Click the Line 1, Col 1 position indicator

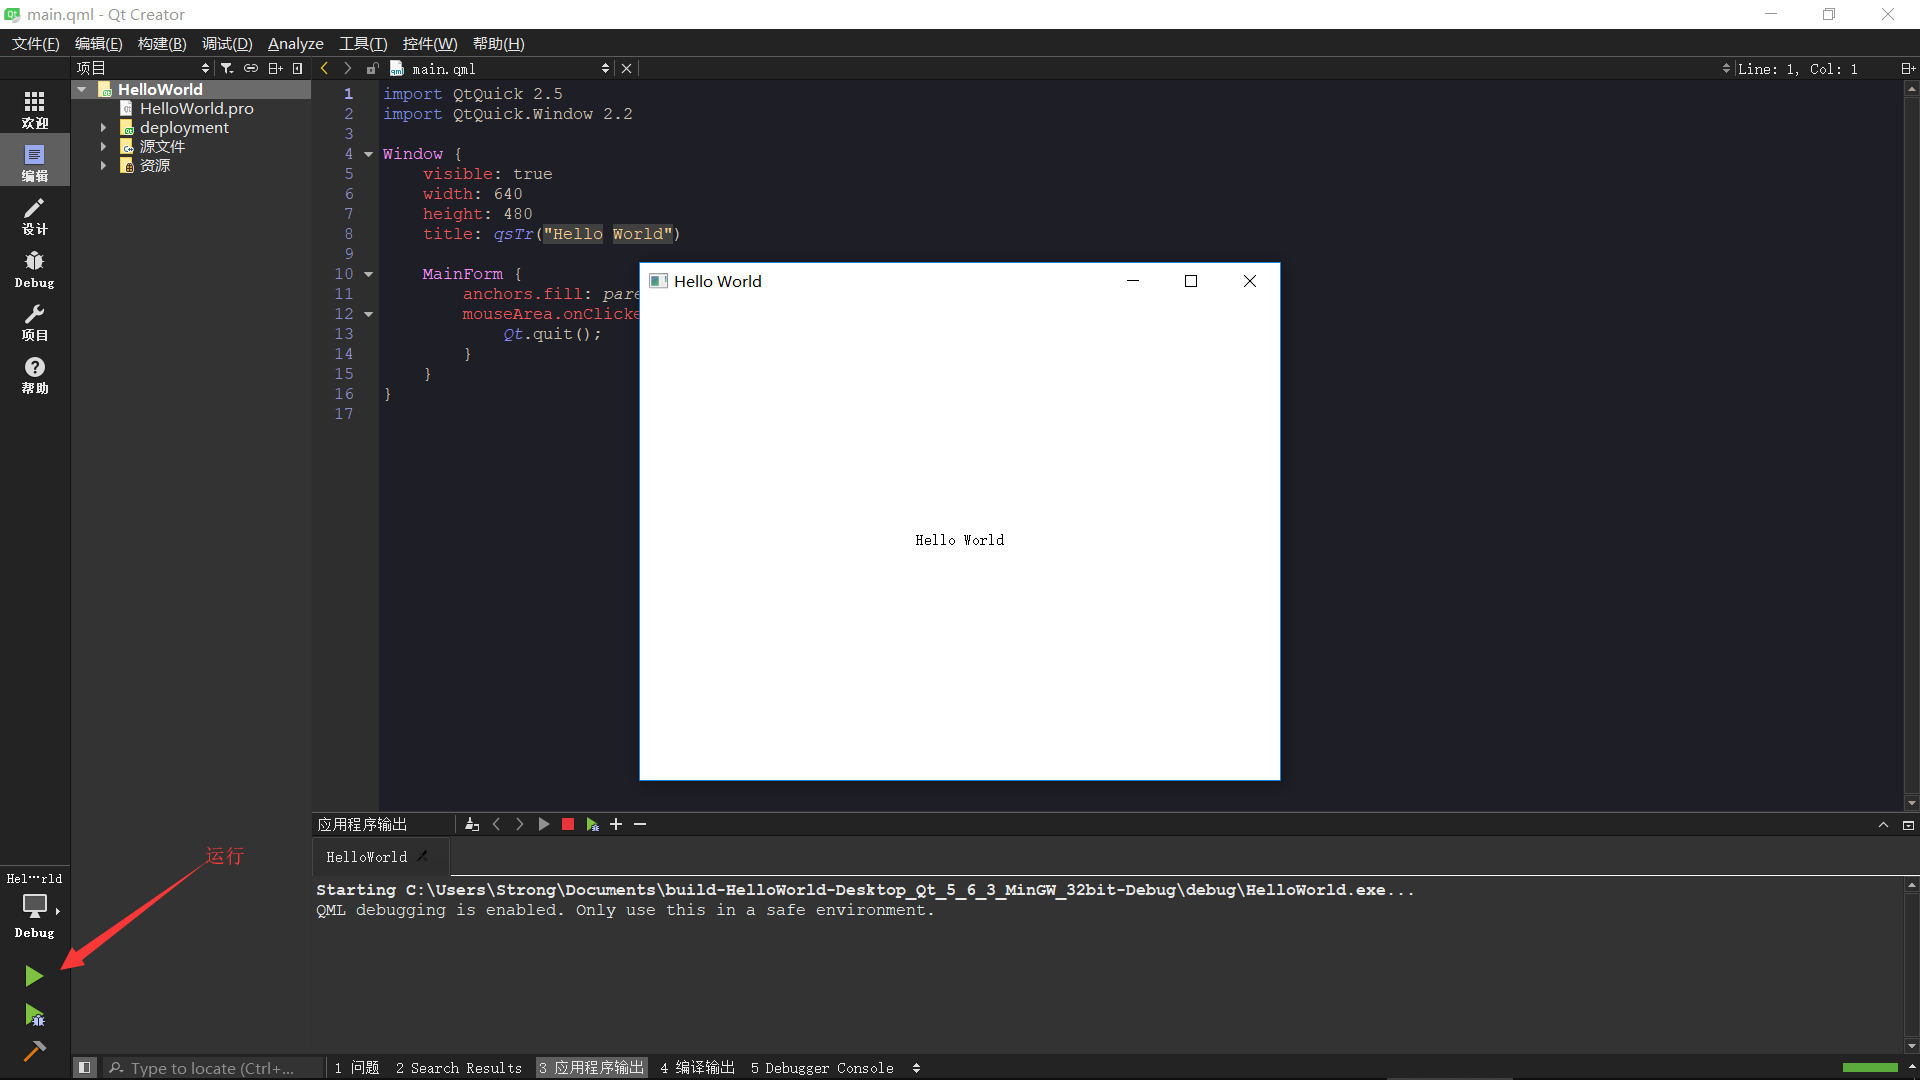tap(1797, 69)
